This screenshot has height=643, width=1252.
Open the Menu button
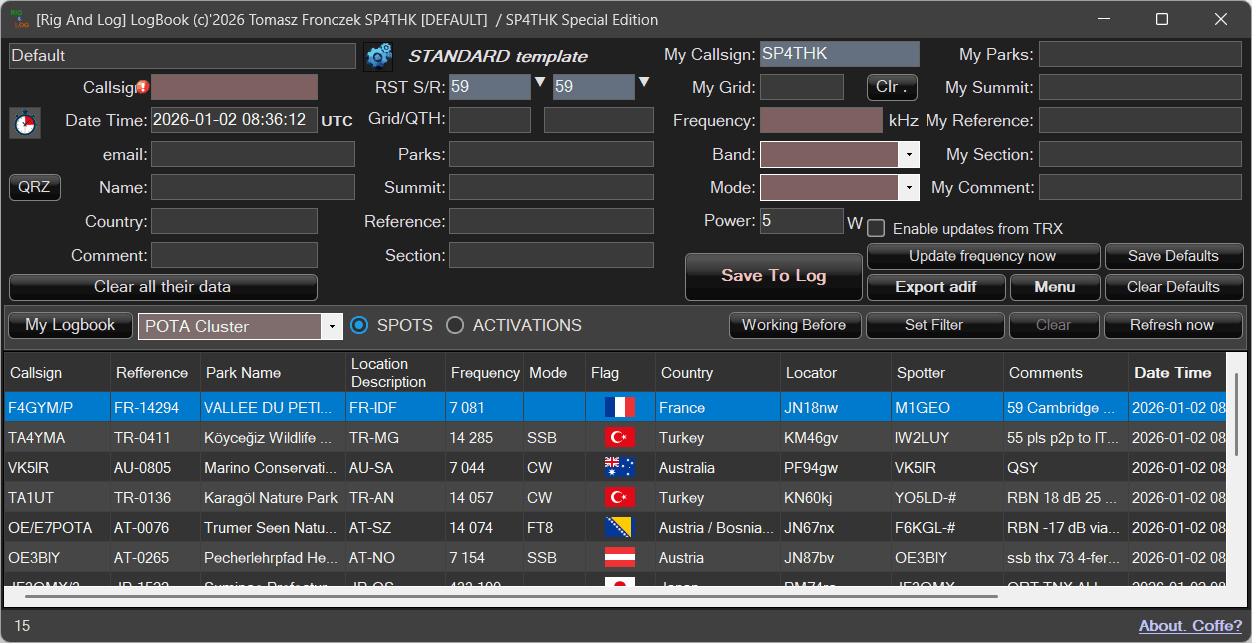pyautogui.click(x=1054, y=287)
